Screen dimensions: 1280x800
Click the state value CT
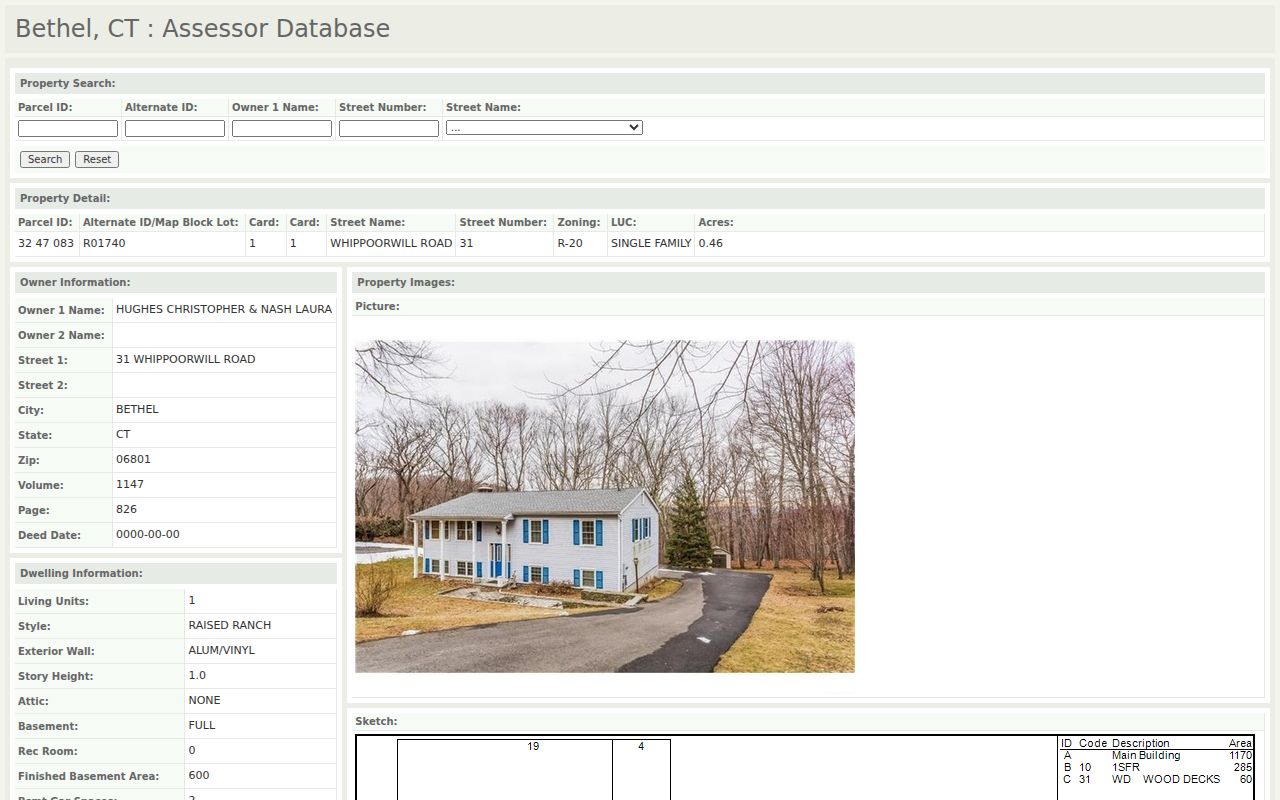pyautogui.click(x=123, y=435)
